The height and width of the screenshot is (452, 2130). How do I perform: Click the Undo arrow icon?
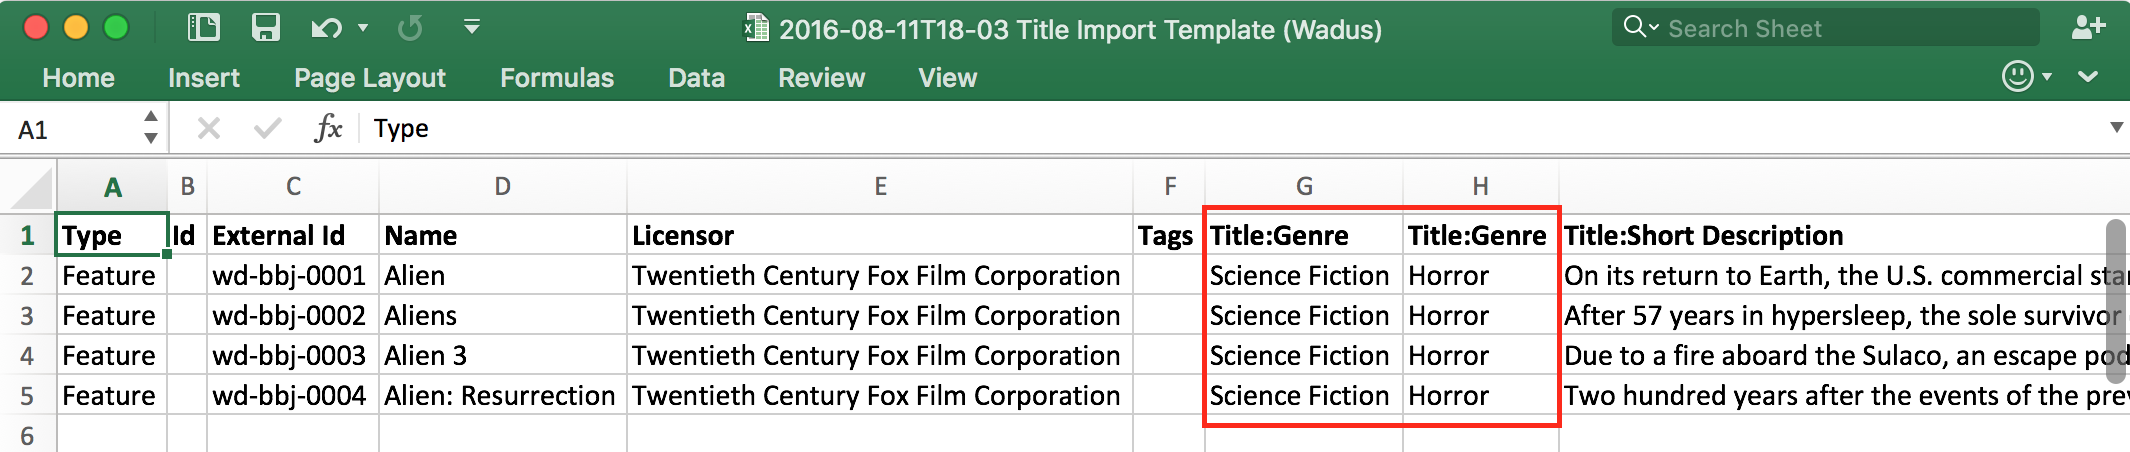[326, 28]
